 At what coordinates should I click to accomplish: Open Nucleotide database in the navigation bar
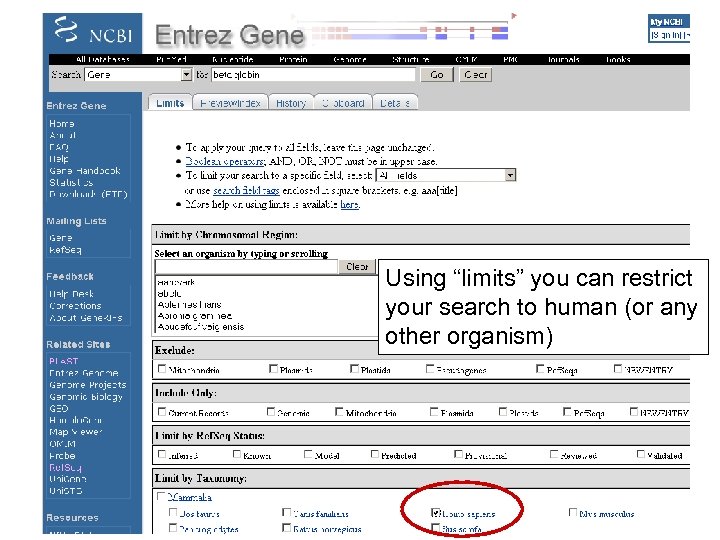(x=233, y=59)
